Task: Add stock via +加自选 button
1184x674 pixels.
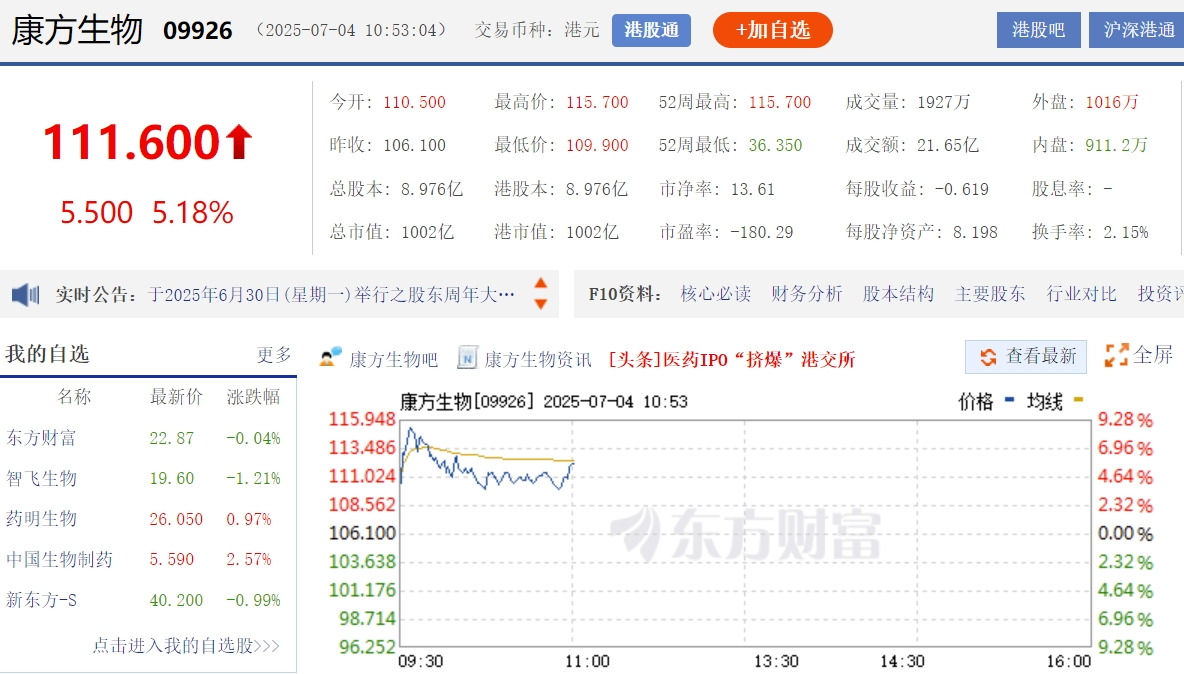Action: pos(772,30)
